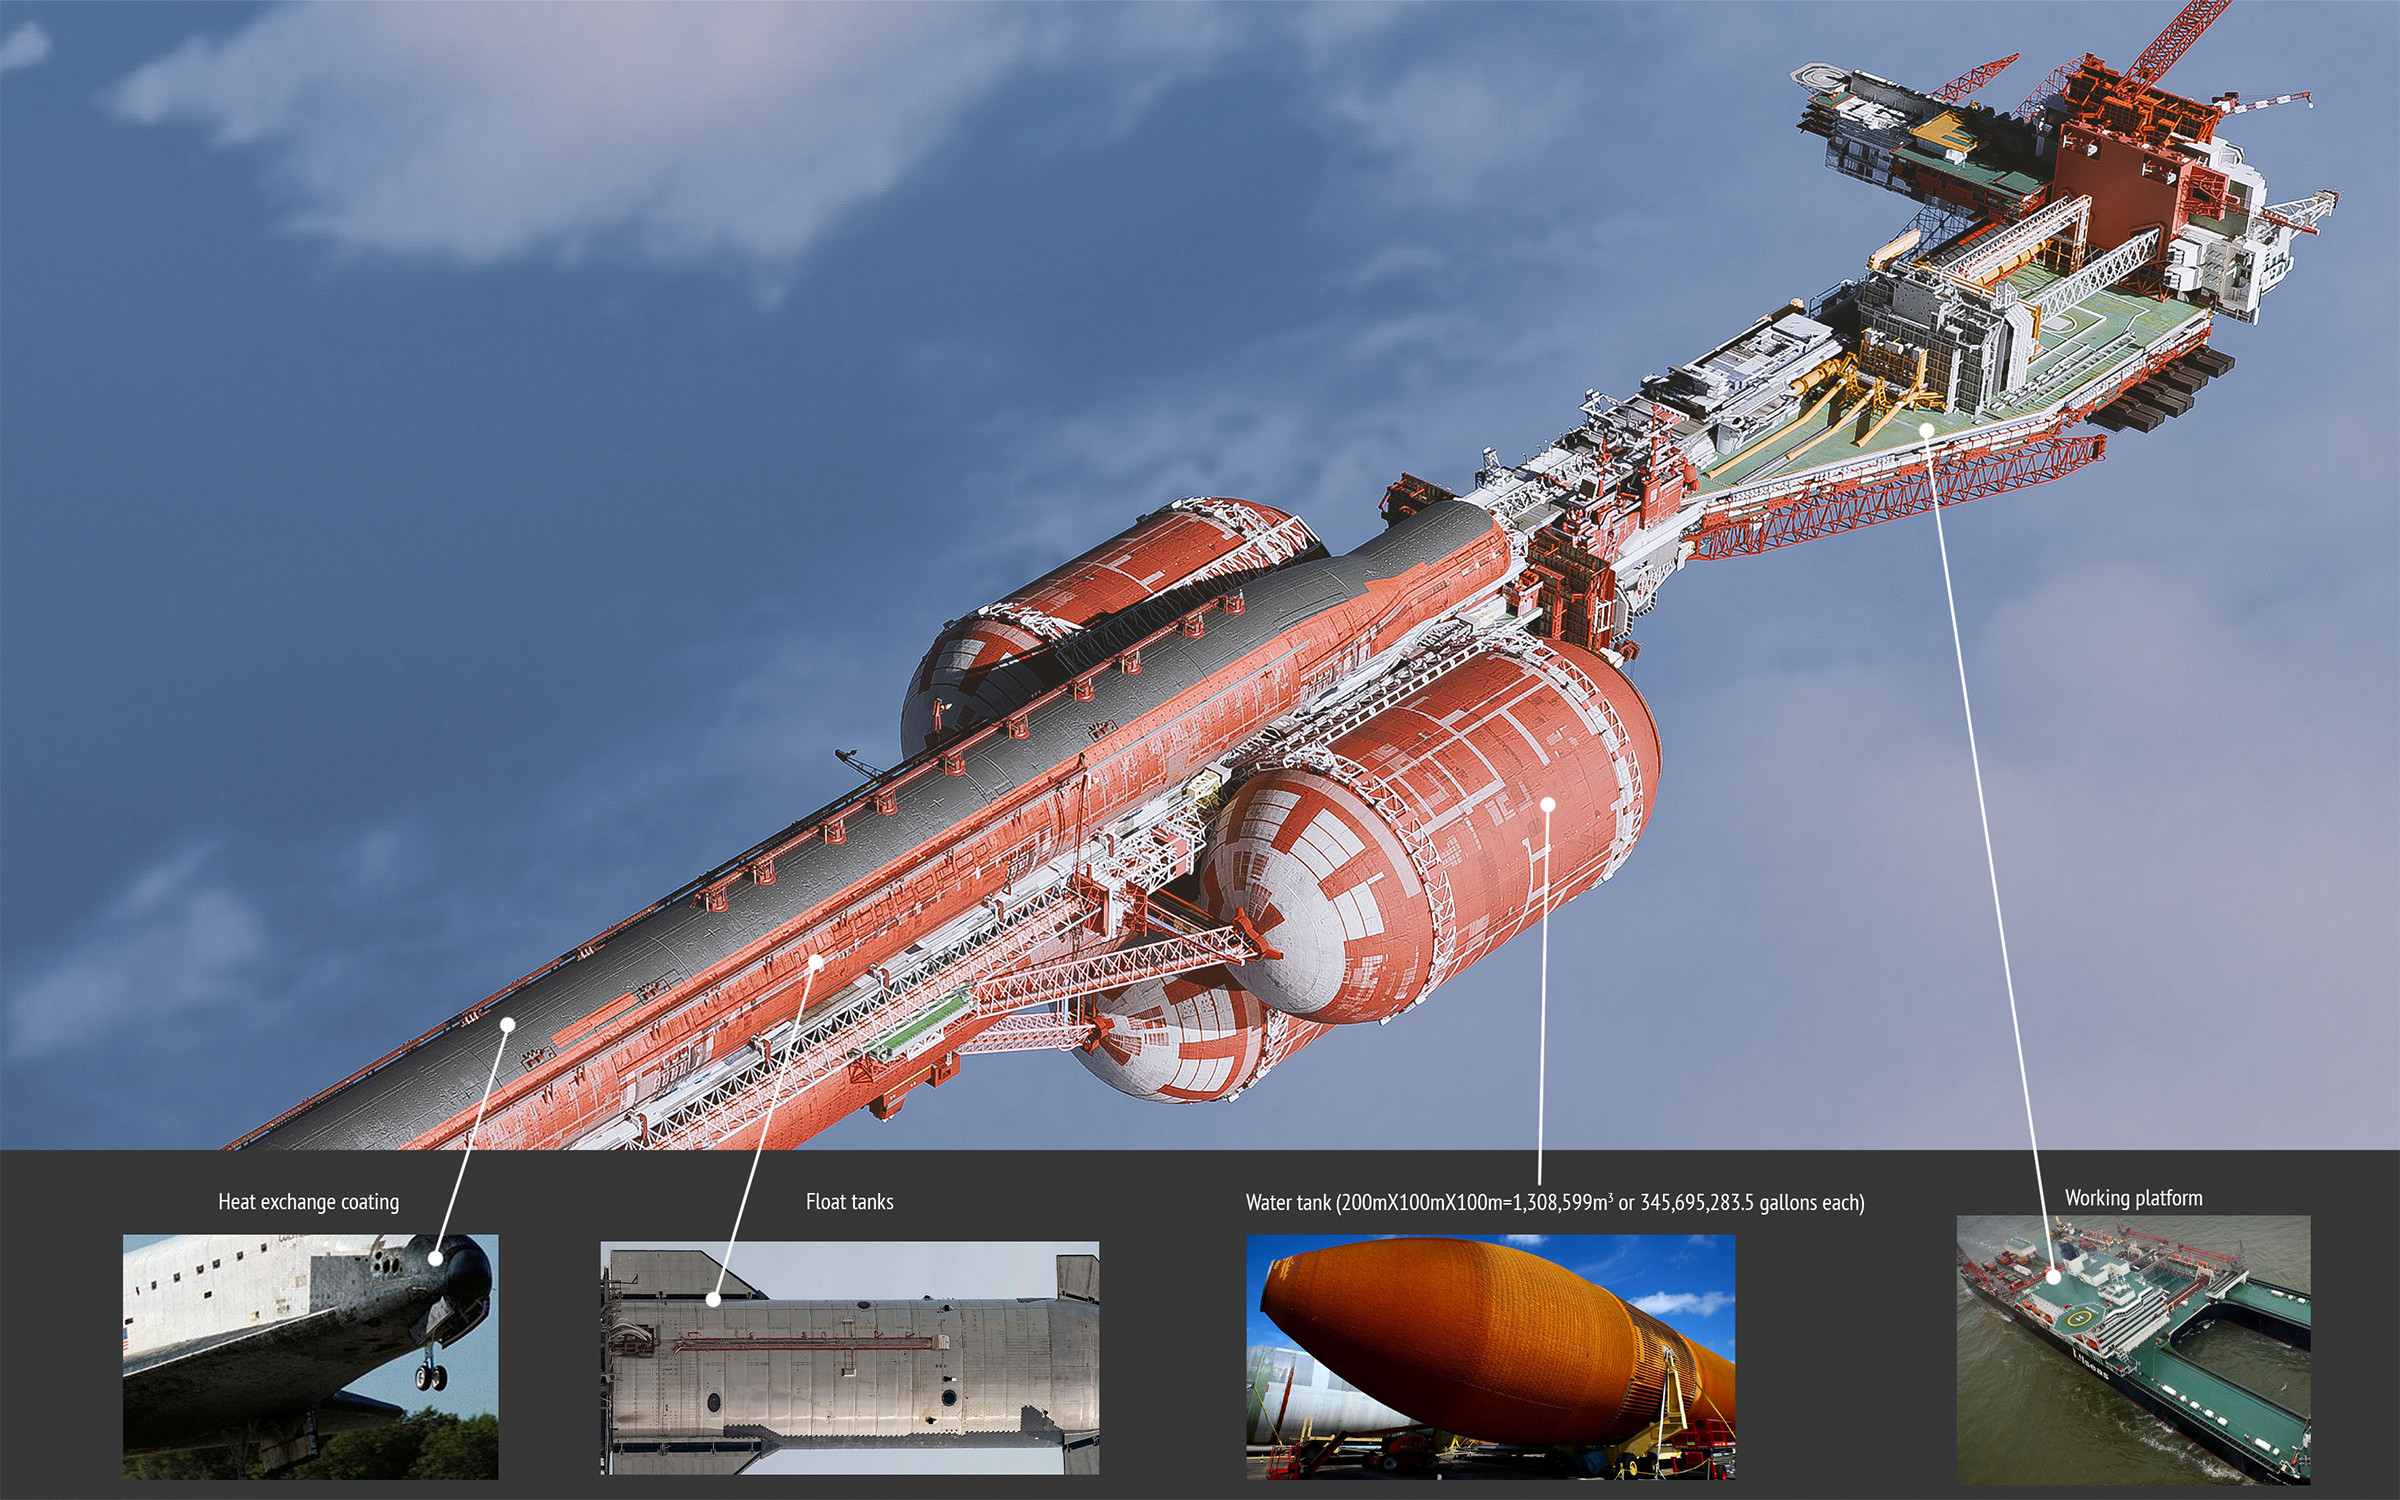The image size is (2400, 1500).
Task: Click the 'Float tanks' label
Action: click(x=849, y=1202)
